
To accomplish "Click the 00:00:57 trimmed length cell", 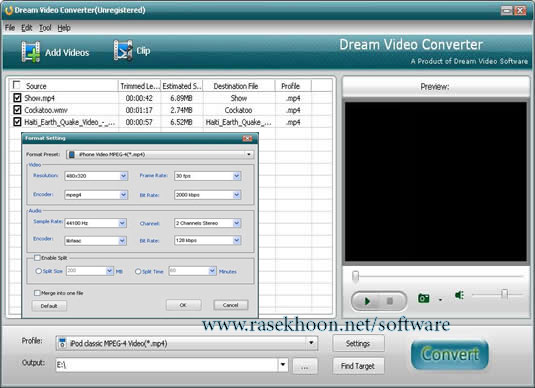I will tap(139, 122).
